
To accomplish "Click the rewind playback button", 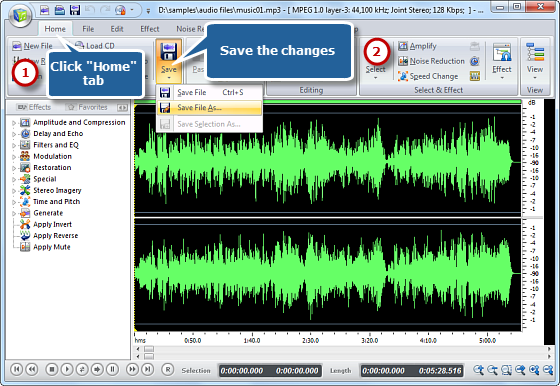I will pos(31,369).
